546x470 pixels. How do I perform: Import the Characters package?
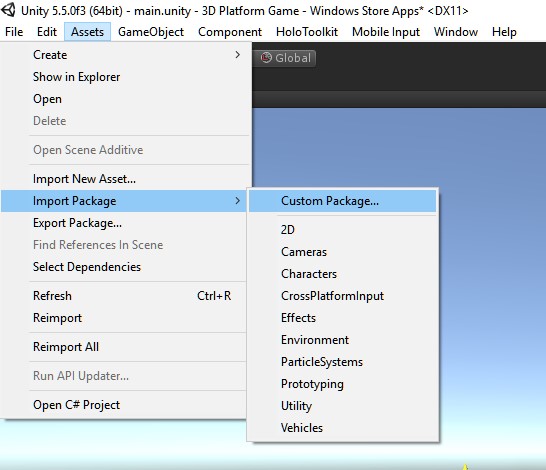pyautogui.click(x=343, y=274)
